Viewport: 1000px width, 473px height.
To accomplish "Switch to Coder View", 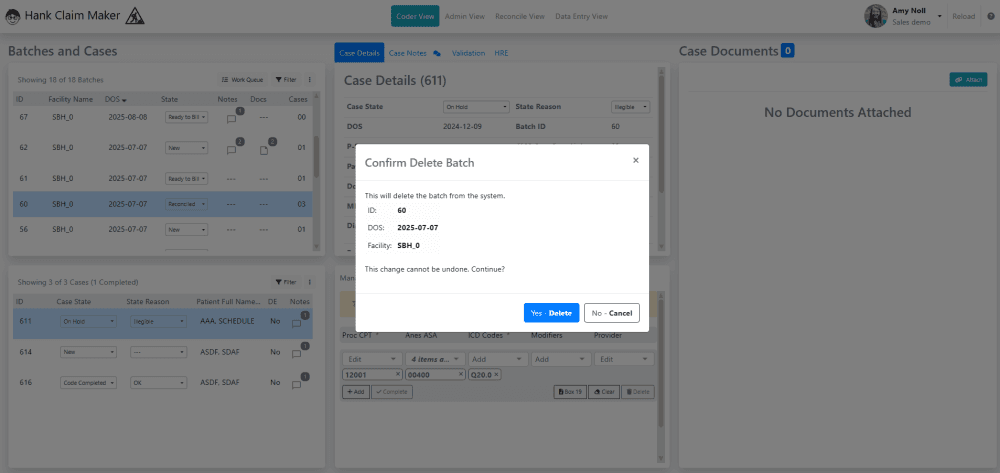I will pos(415,17).
